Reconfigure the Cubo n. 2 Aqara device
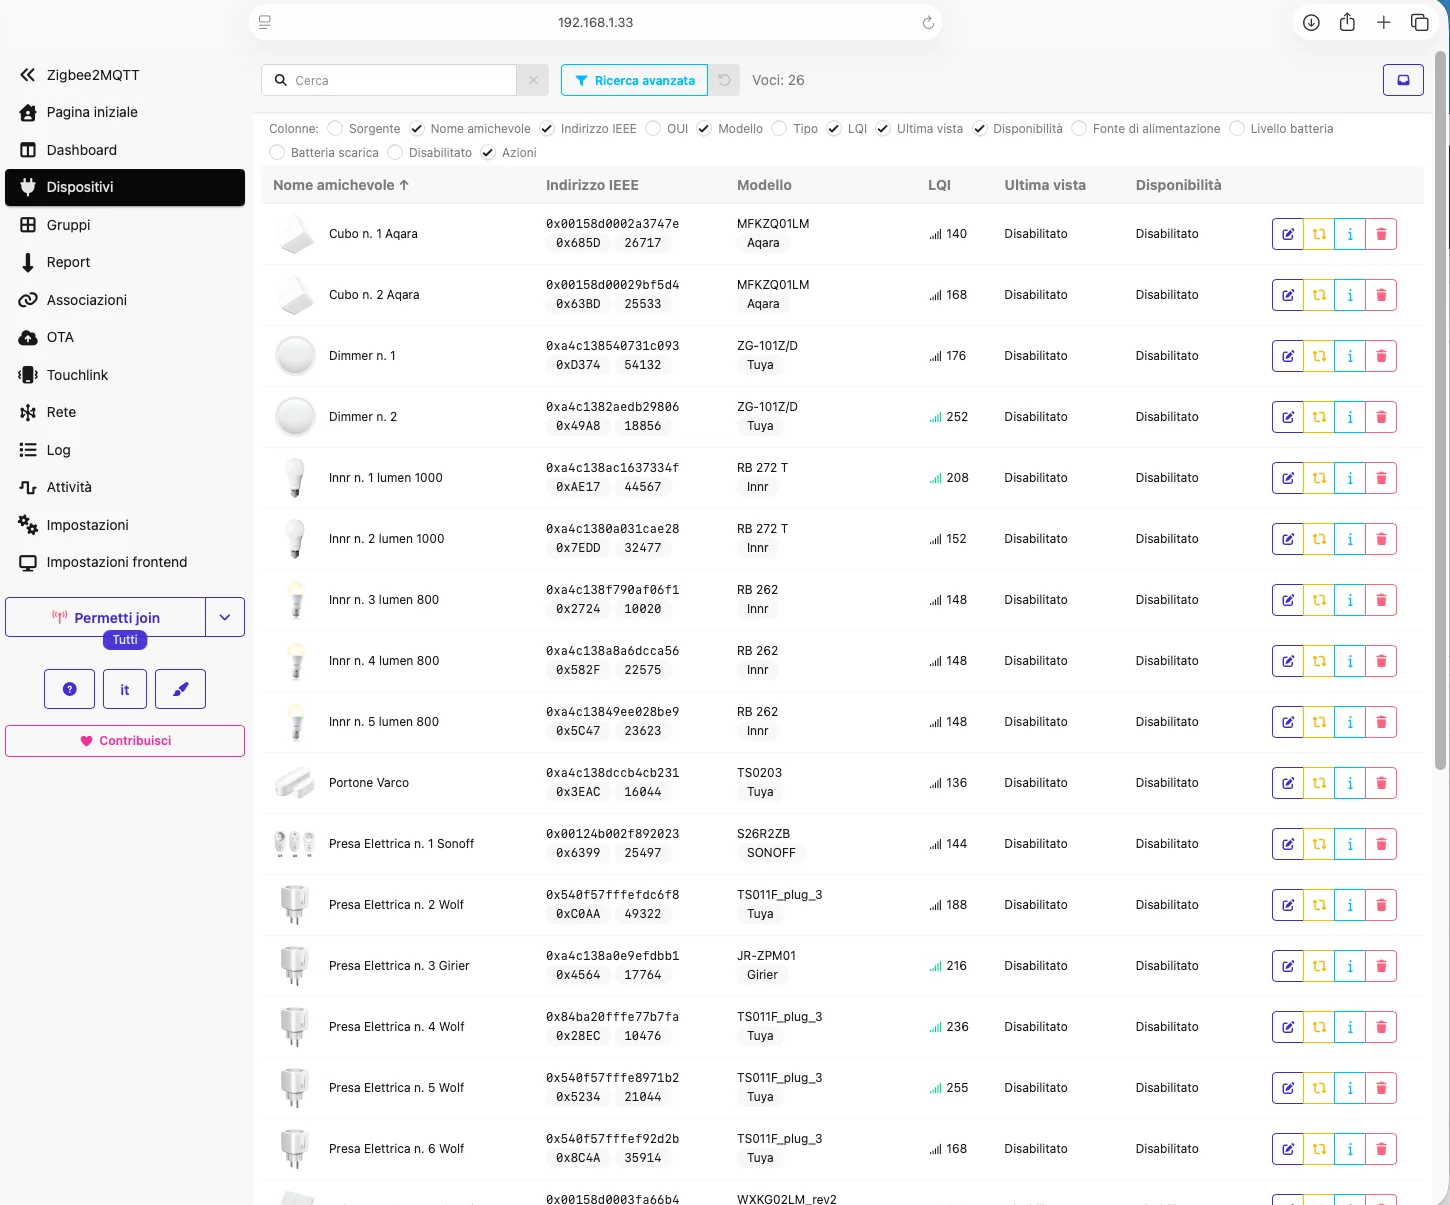 pyautogui.click(x=1319, y=295)
